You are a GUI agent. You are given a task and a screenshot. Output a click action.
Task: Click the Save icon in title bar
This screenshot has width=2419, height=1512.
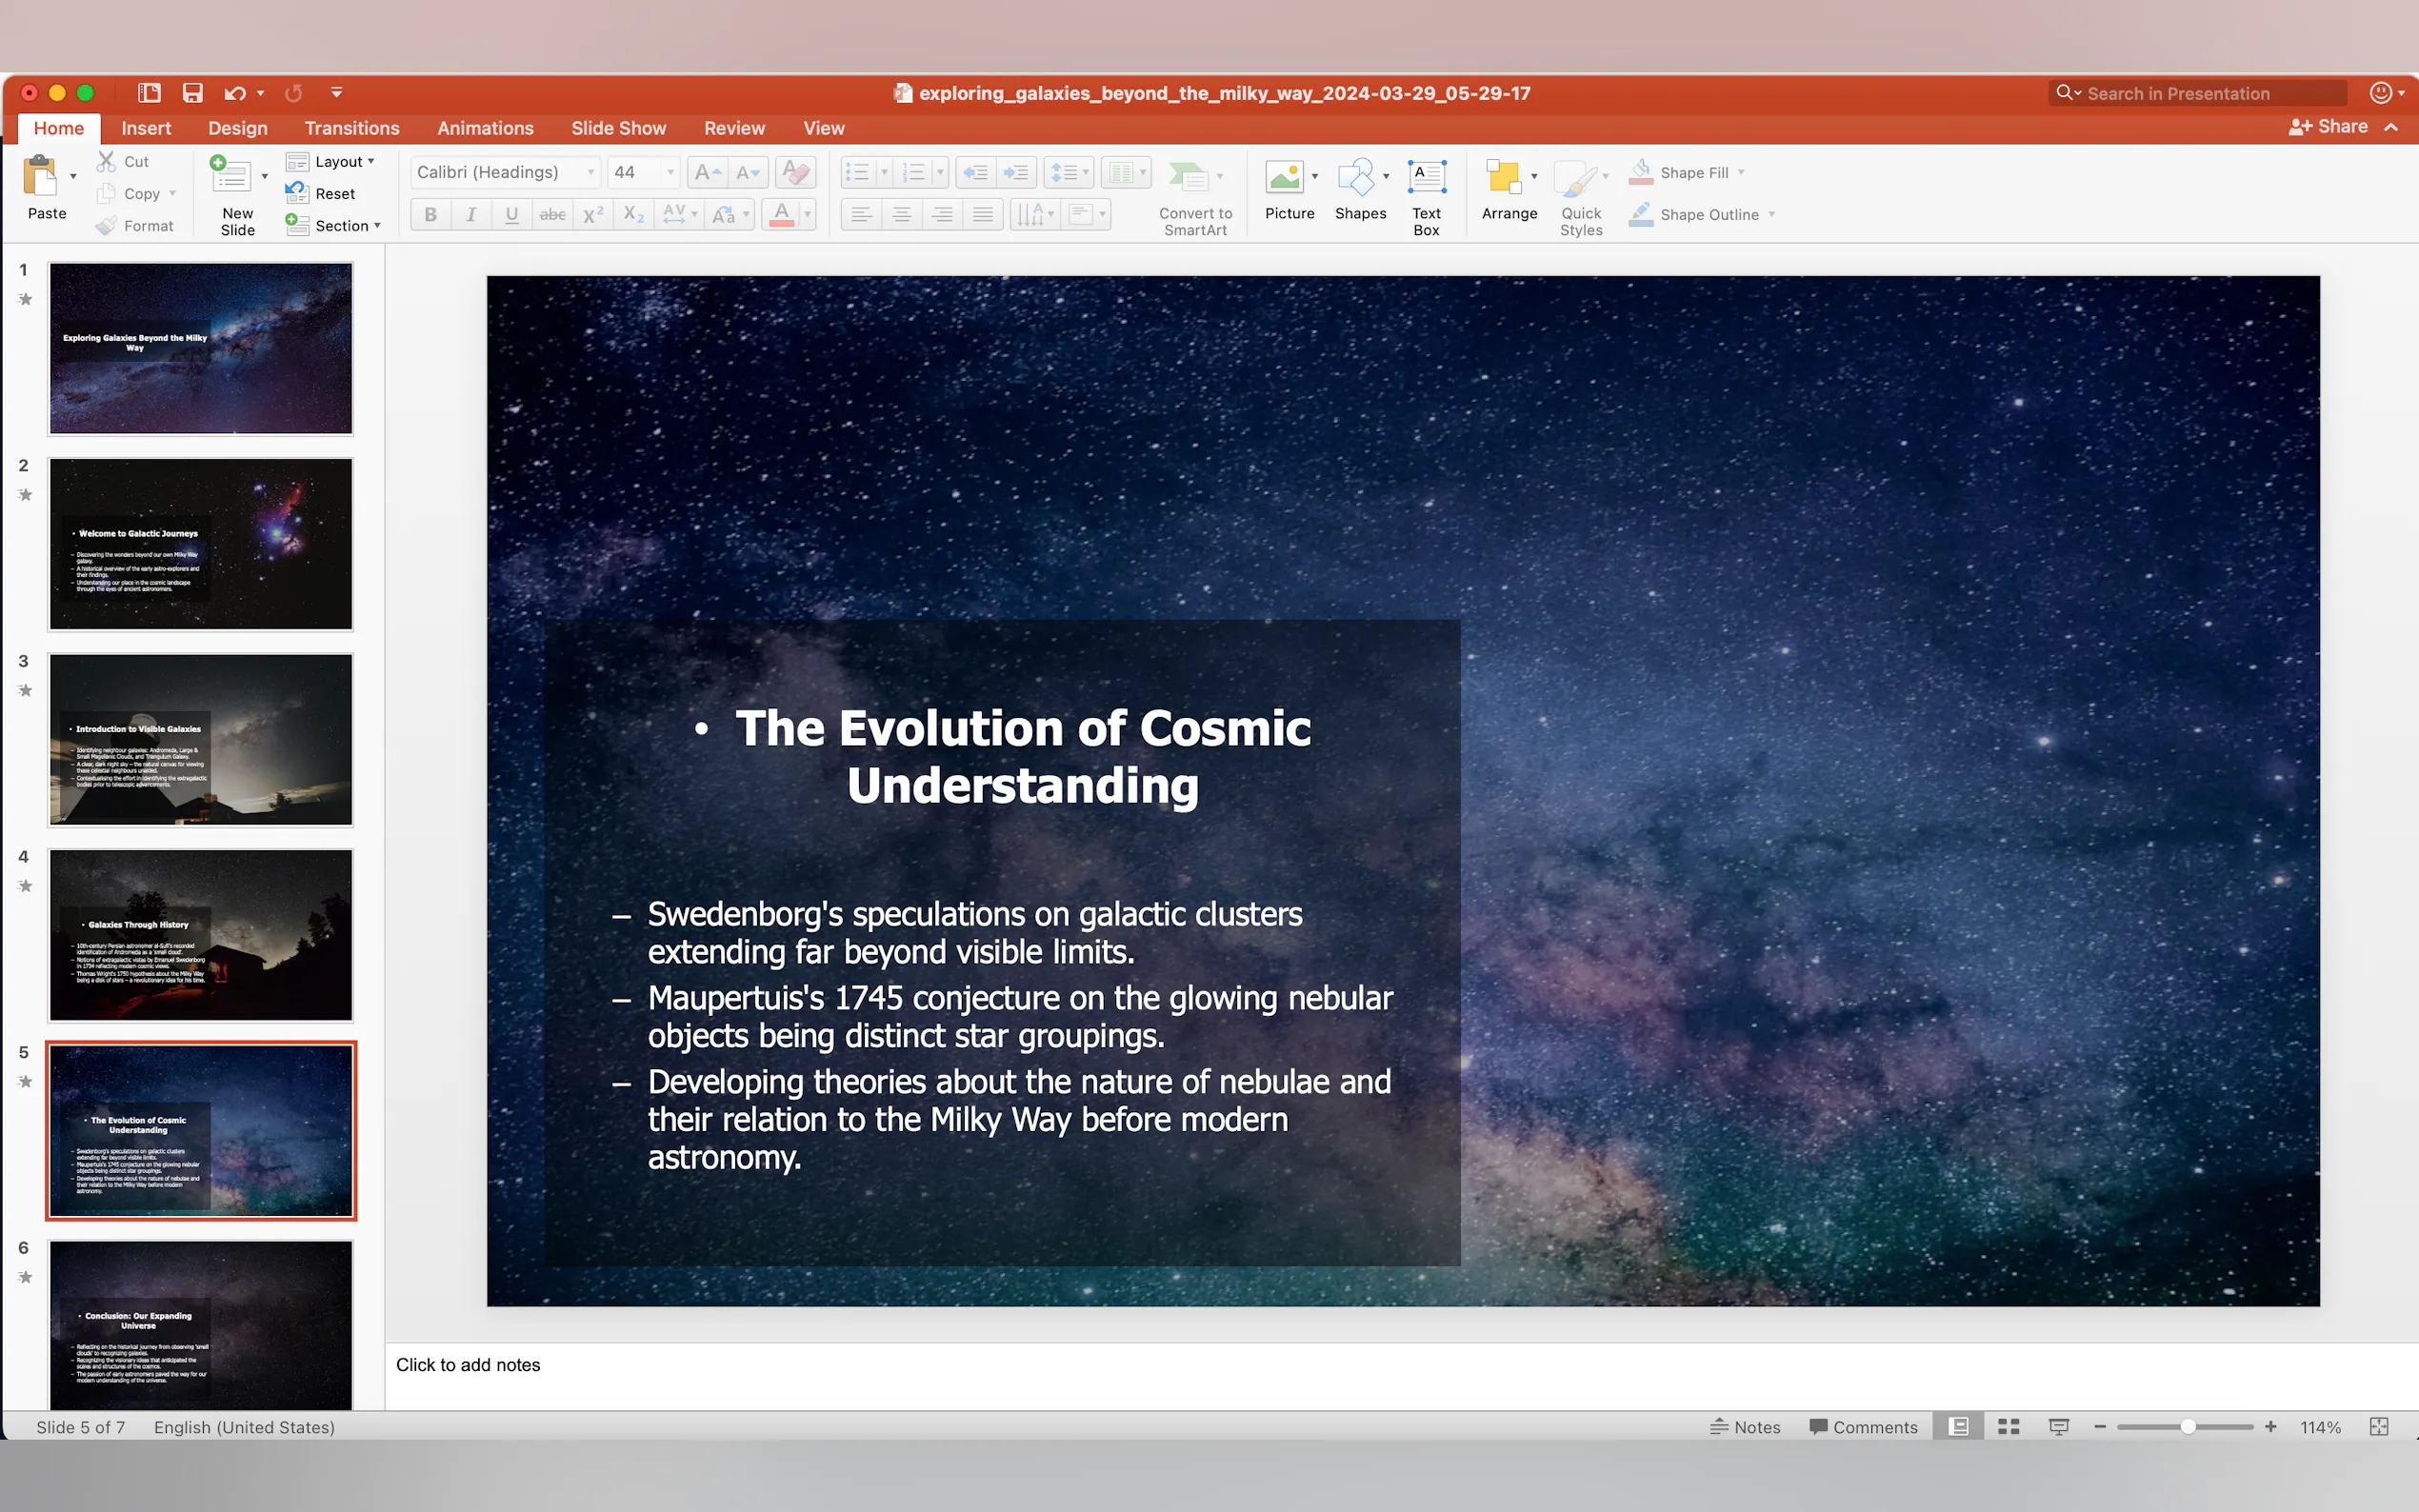click(x=192, y=93)
